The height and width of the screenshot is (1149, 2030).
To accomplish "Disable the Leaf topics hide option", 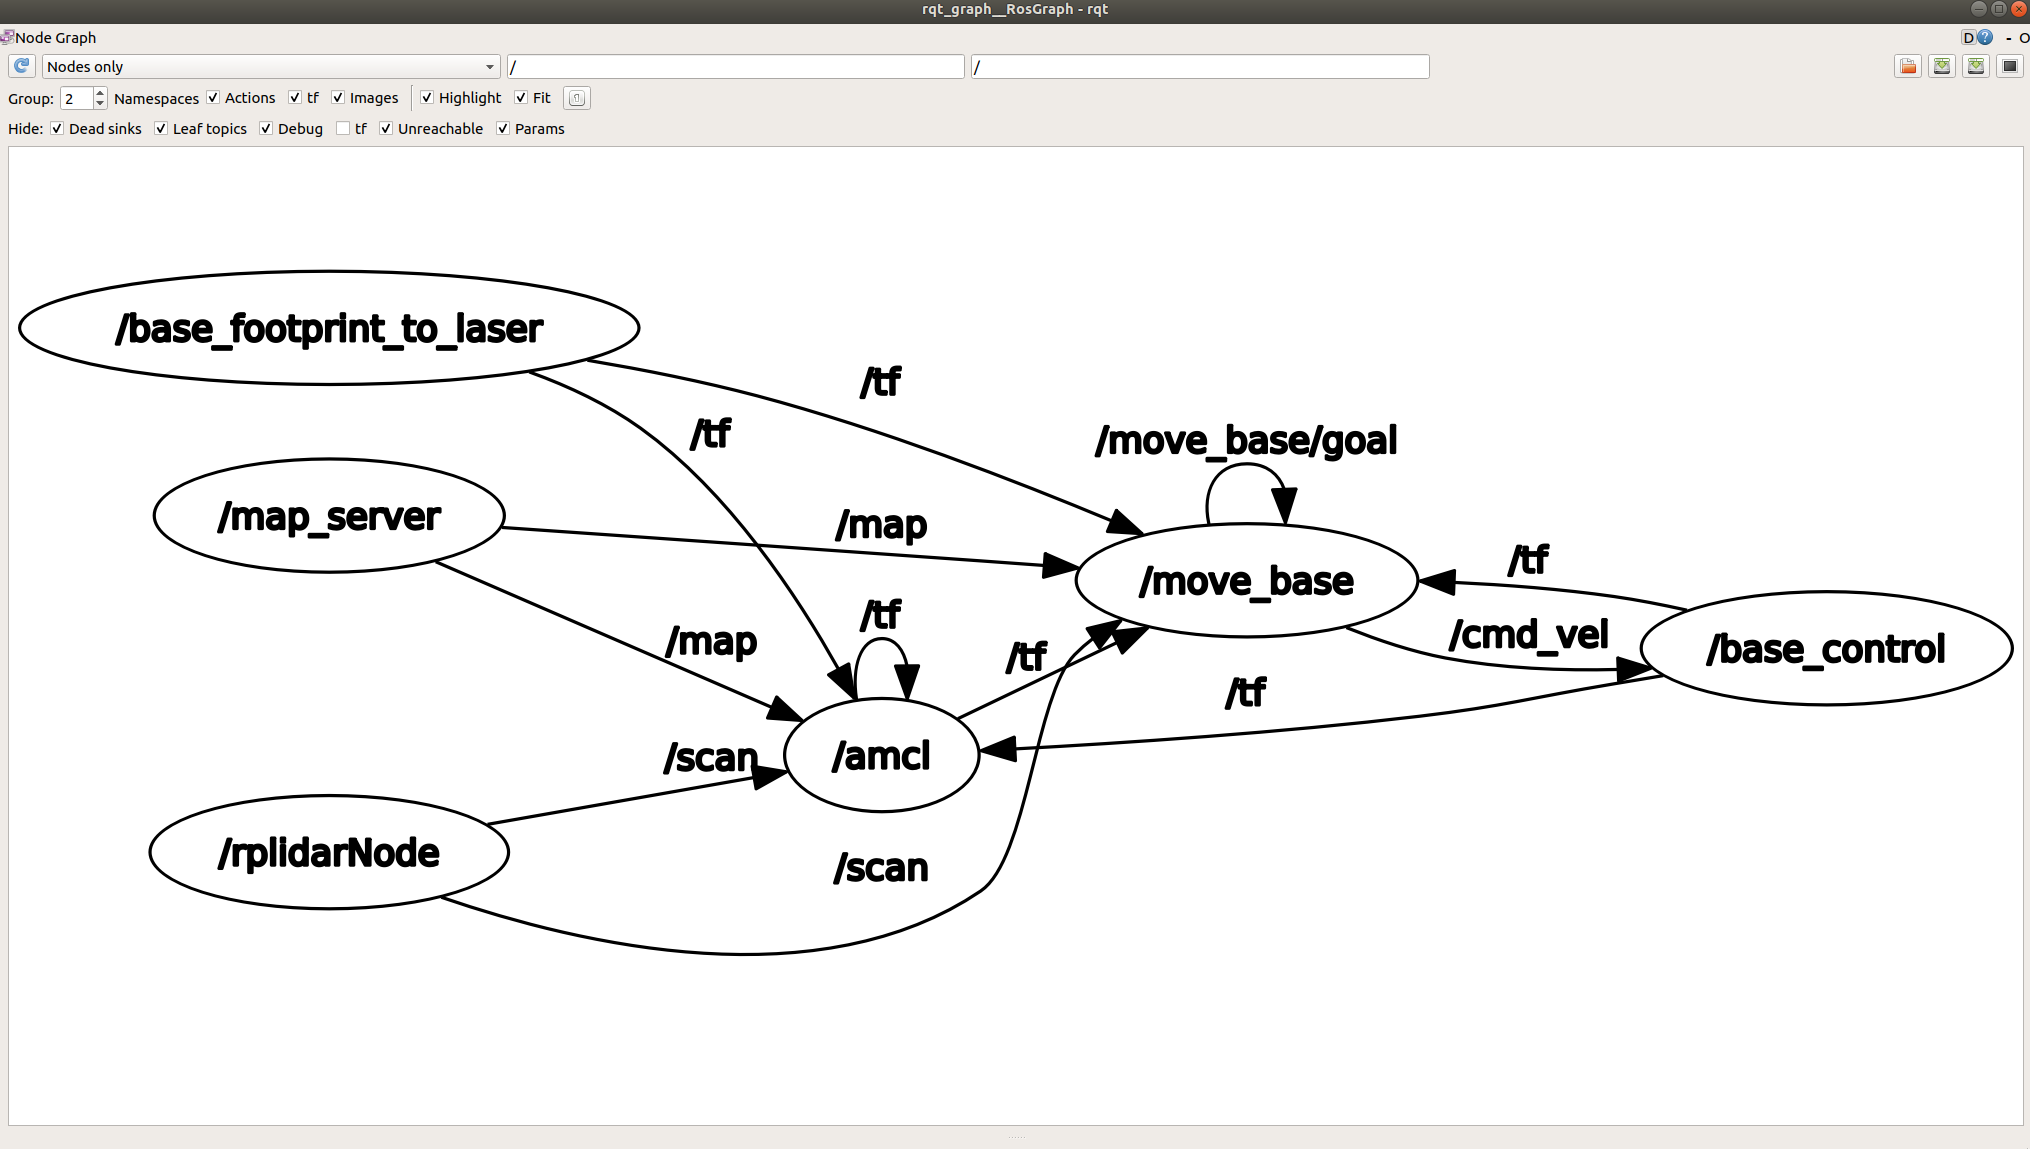I will point(161,129).
